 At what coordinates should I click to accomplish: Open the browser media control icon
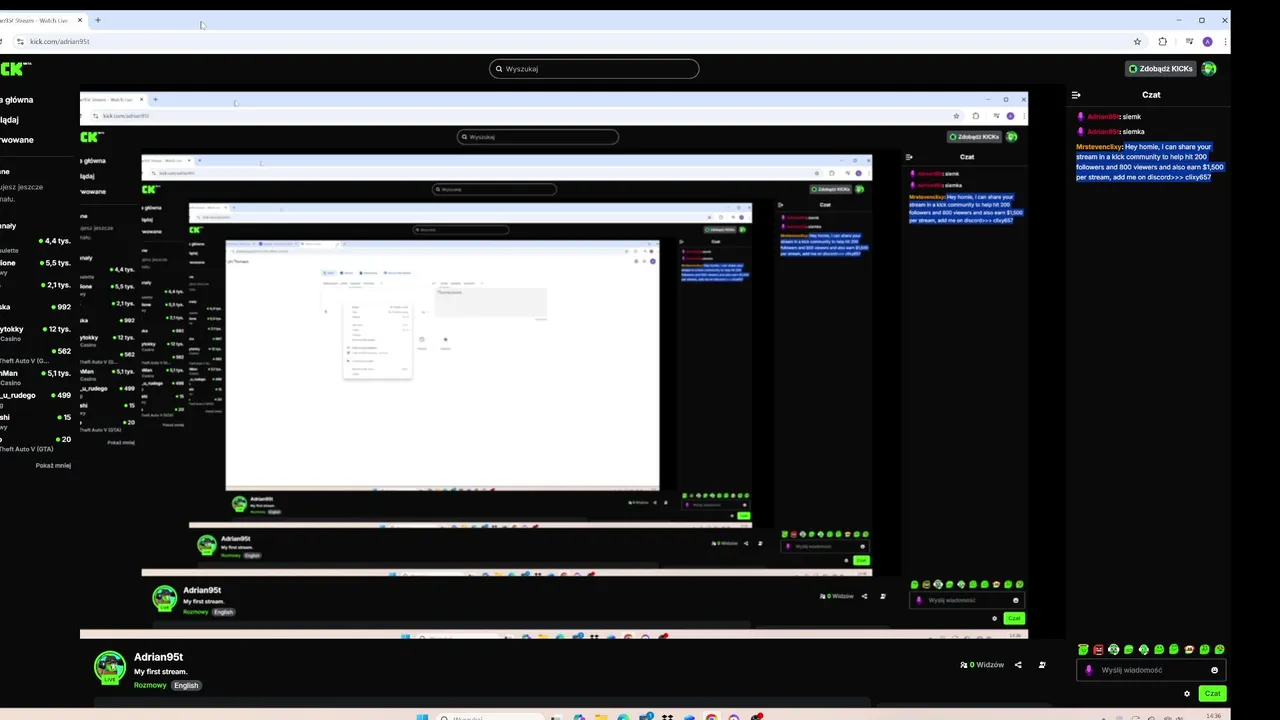pos(1189,42)
